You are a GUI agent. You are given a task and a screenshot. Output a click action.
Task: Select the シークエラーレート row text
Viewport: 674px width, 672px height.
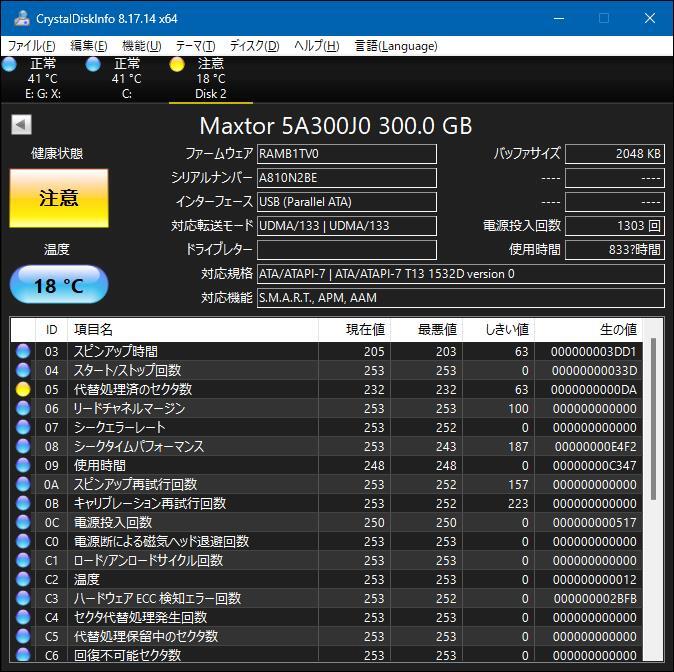(x=119, y=427)
